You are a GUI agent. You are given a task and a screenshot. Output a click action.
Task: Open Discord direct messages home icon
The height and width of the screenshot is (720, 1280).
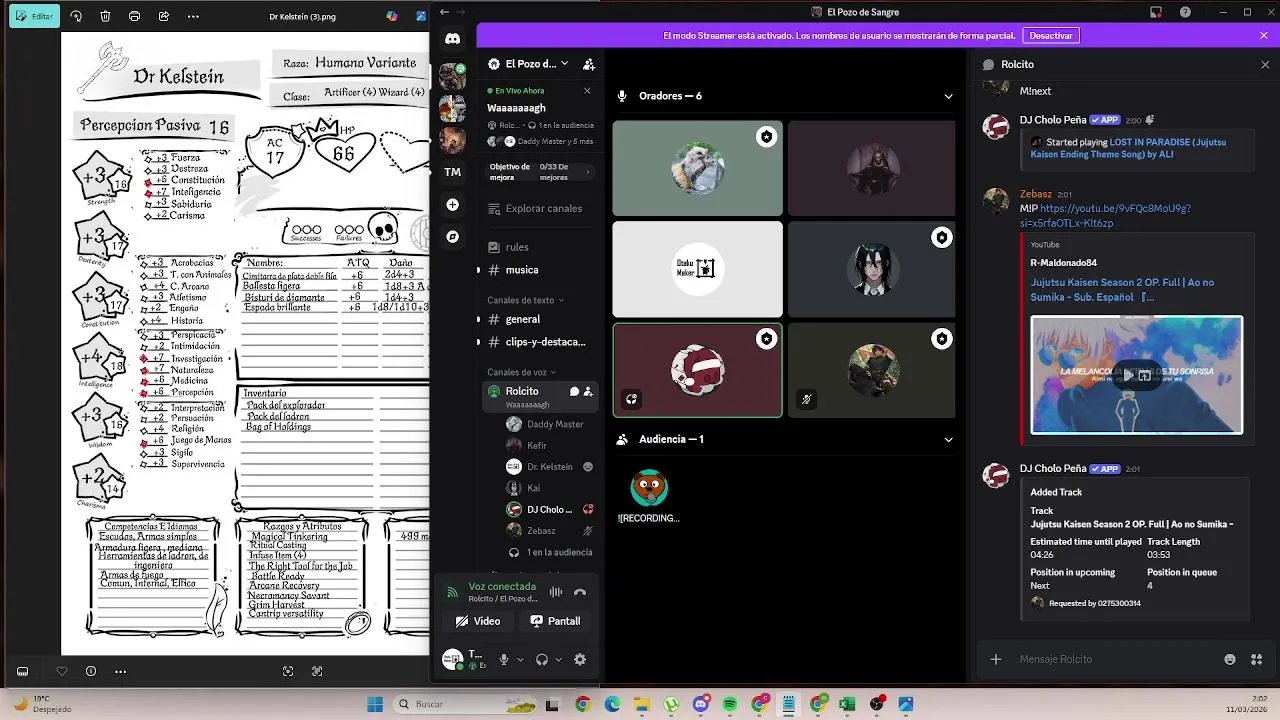click(x=452, y=39)
